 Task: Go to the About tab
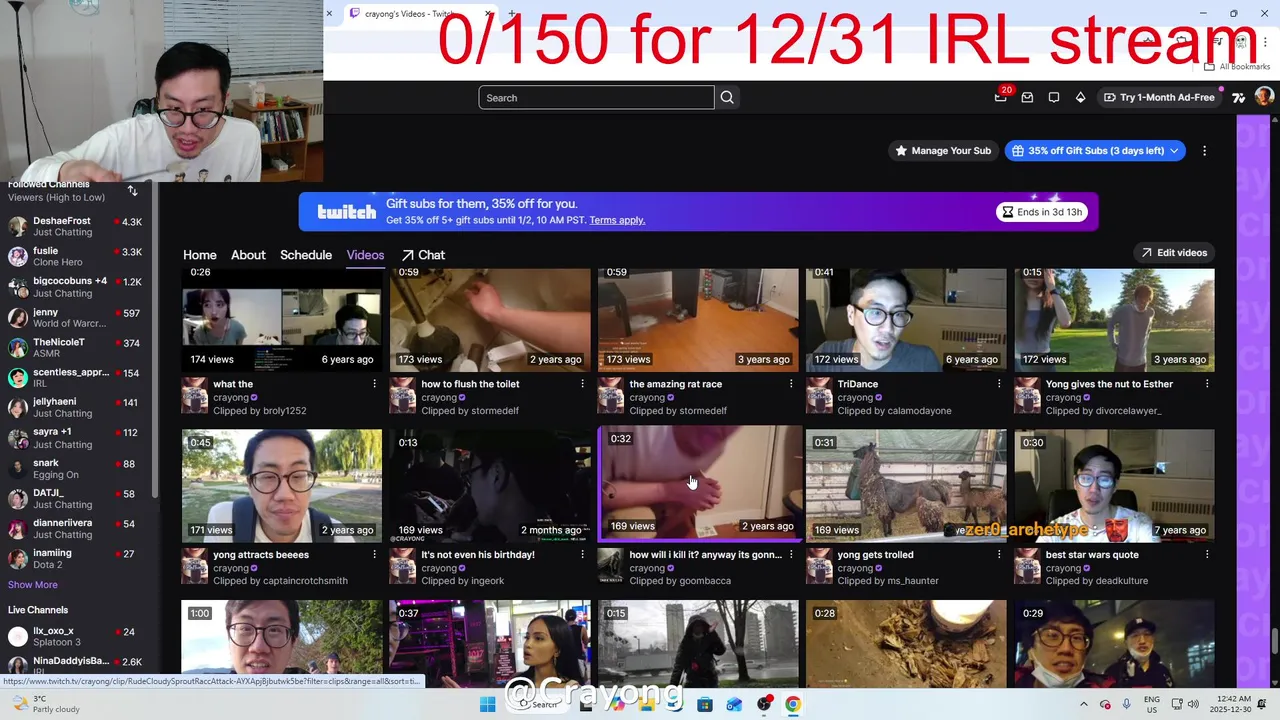[248, 255]
